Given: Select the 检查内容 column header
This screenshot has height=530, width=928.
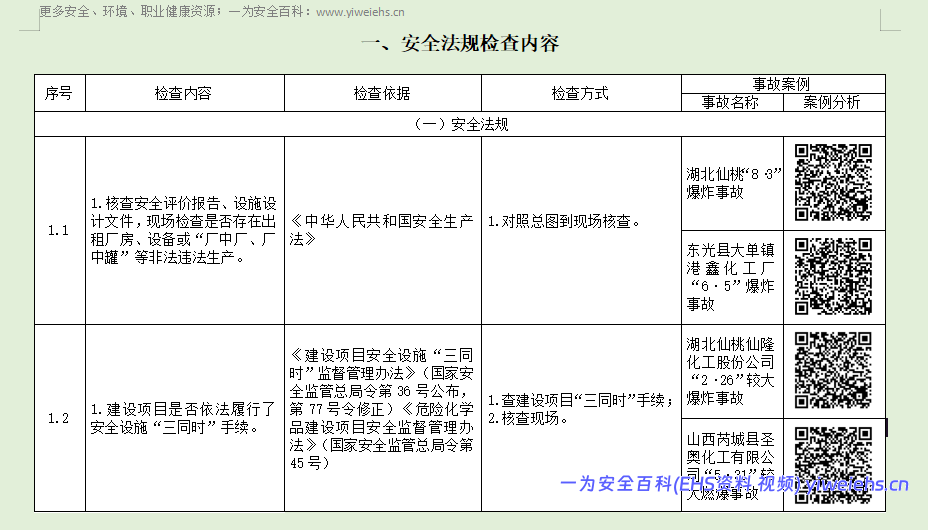Looking at the screenshot, I should (x=183, y=93).
